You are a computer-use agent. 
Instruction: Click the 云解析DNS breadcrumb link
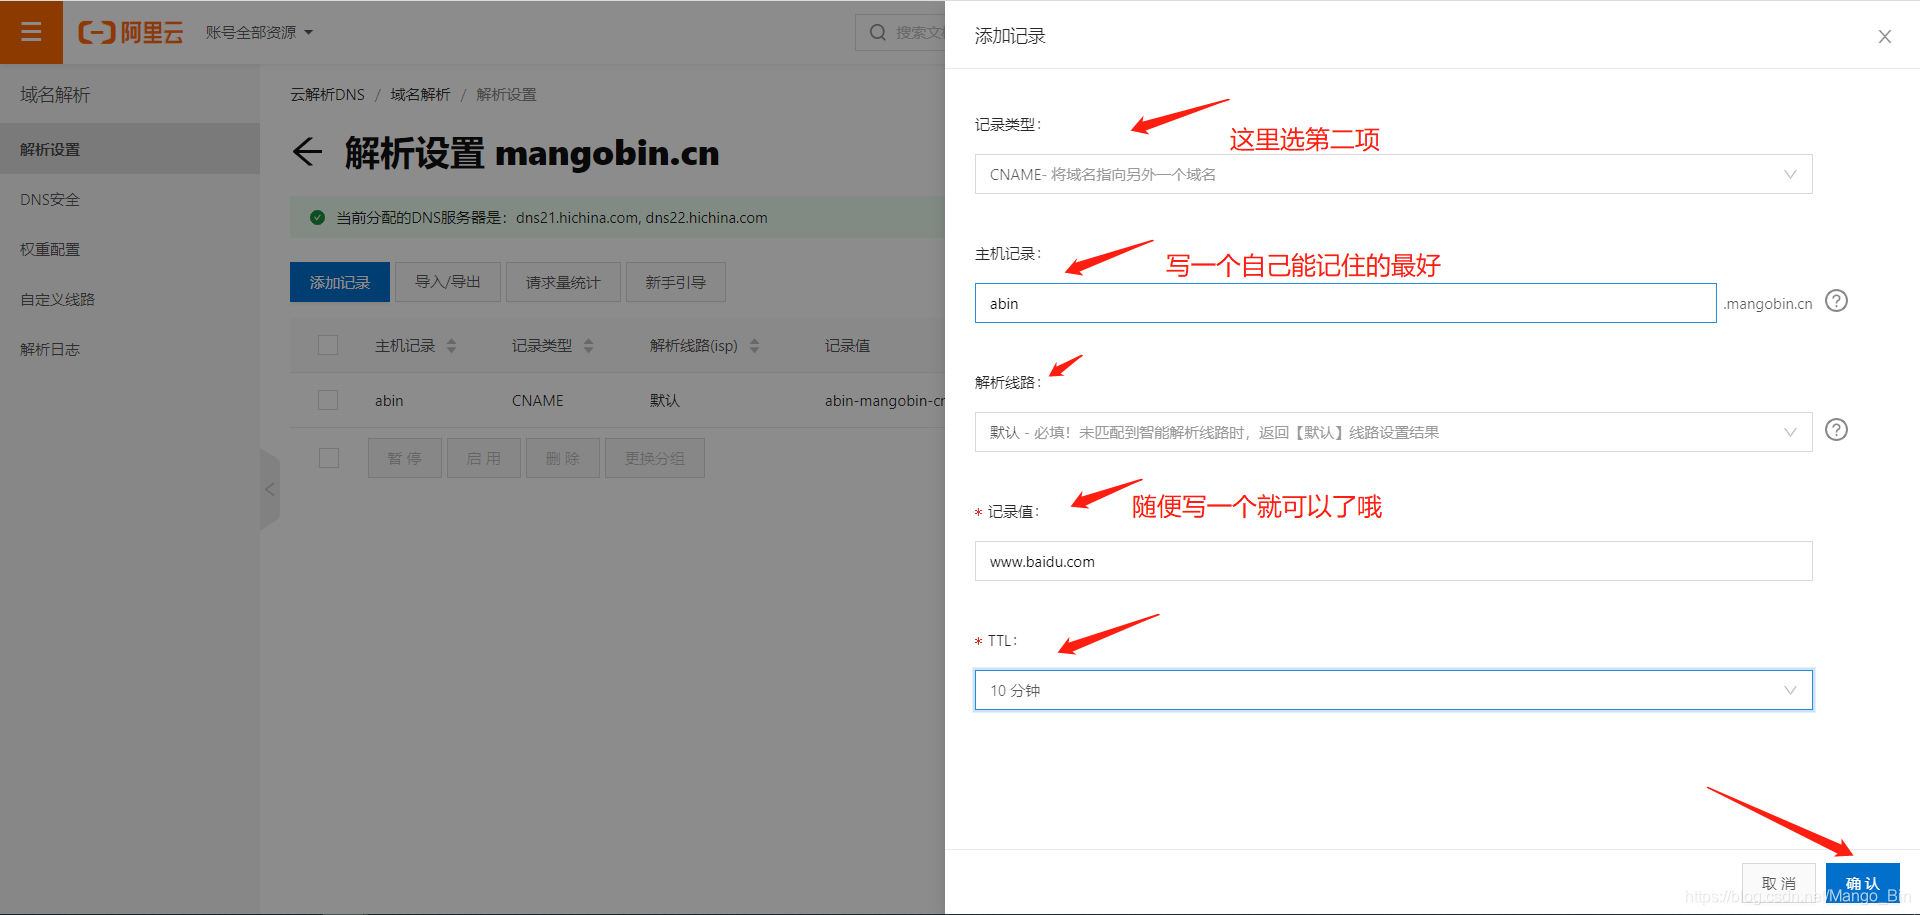327,94
